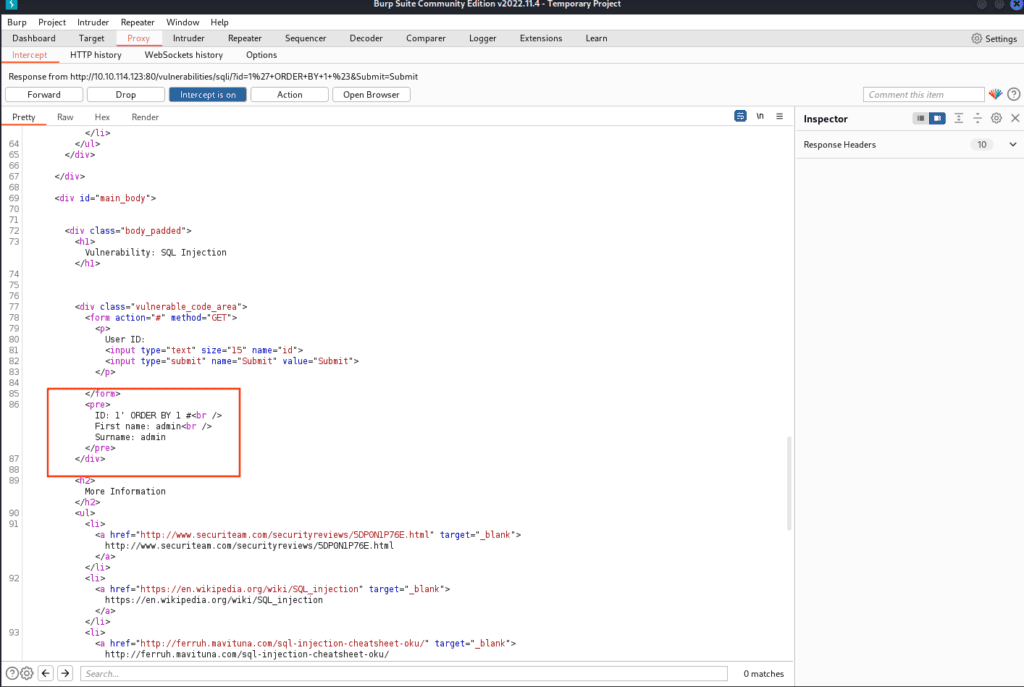1024x687 pixels.
Task: Select the Proxy tab
Action: [x=138, y=39]
